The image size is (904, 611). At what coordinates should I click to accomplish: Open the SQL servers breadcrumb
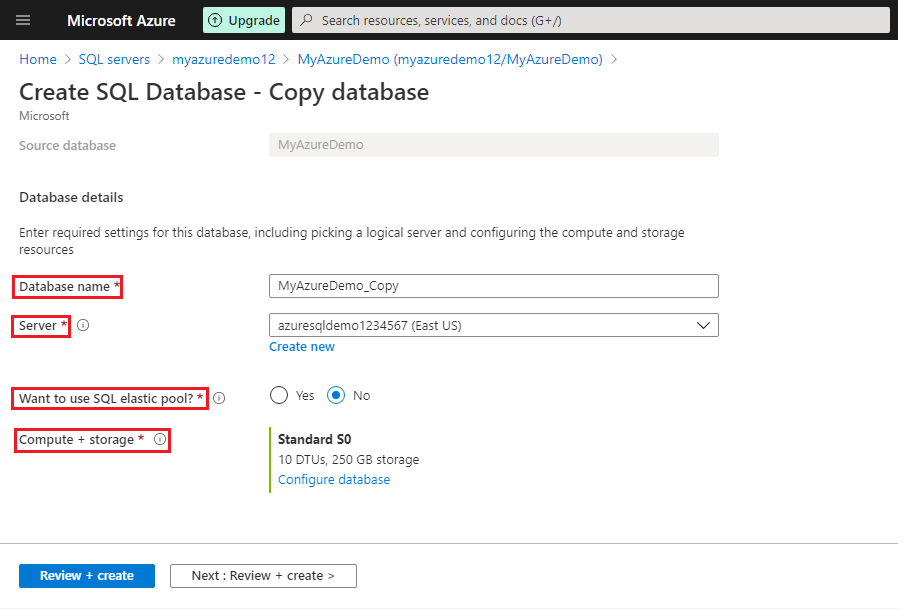tap(114, 60)
